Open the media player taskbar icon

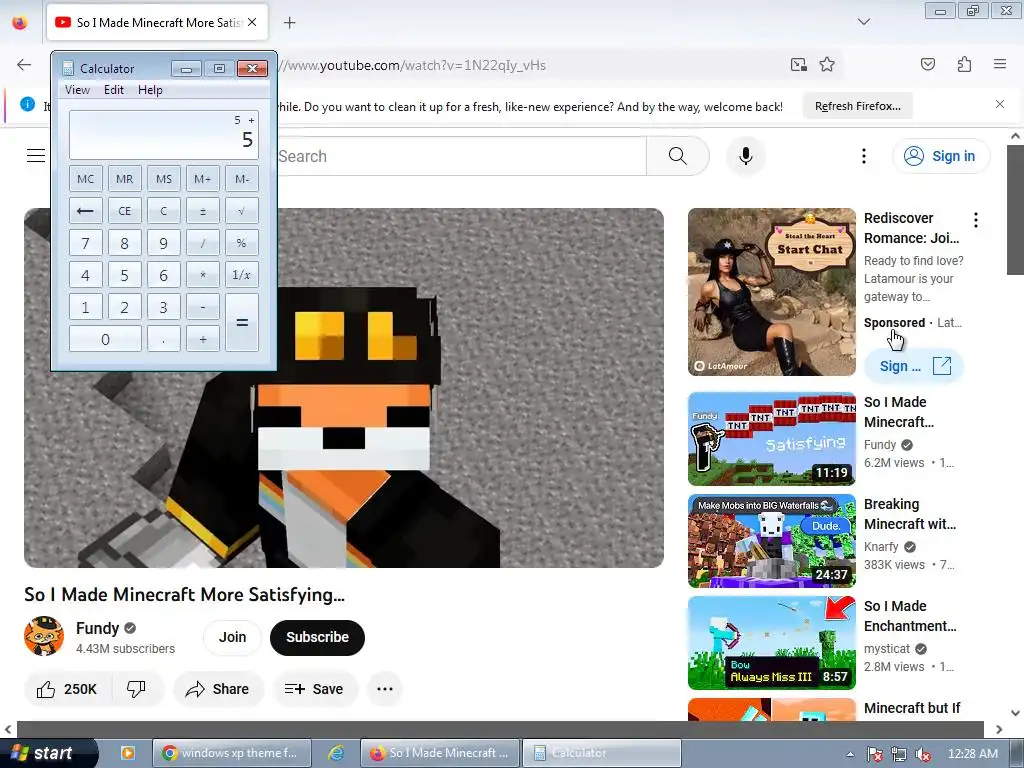pyautogui.click(x=127, y=753)
